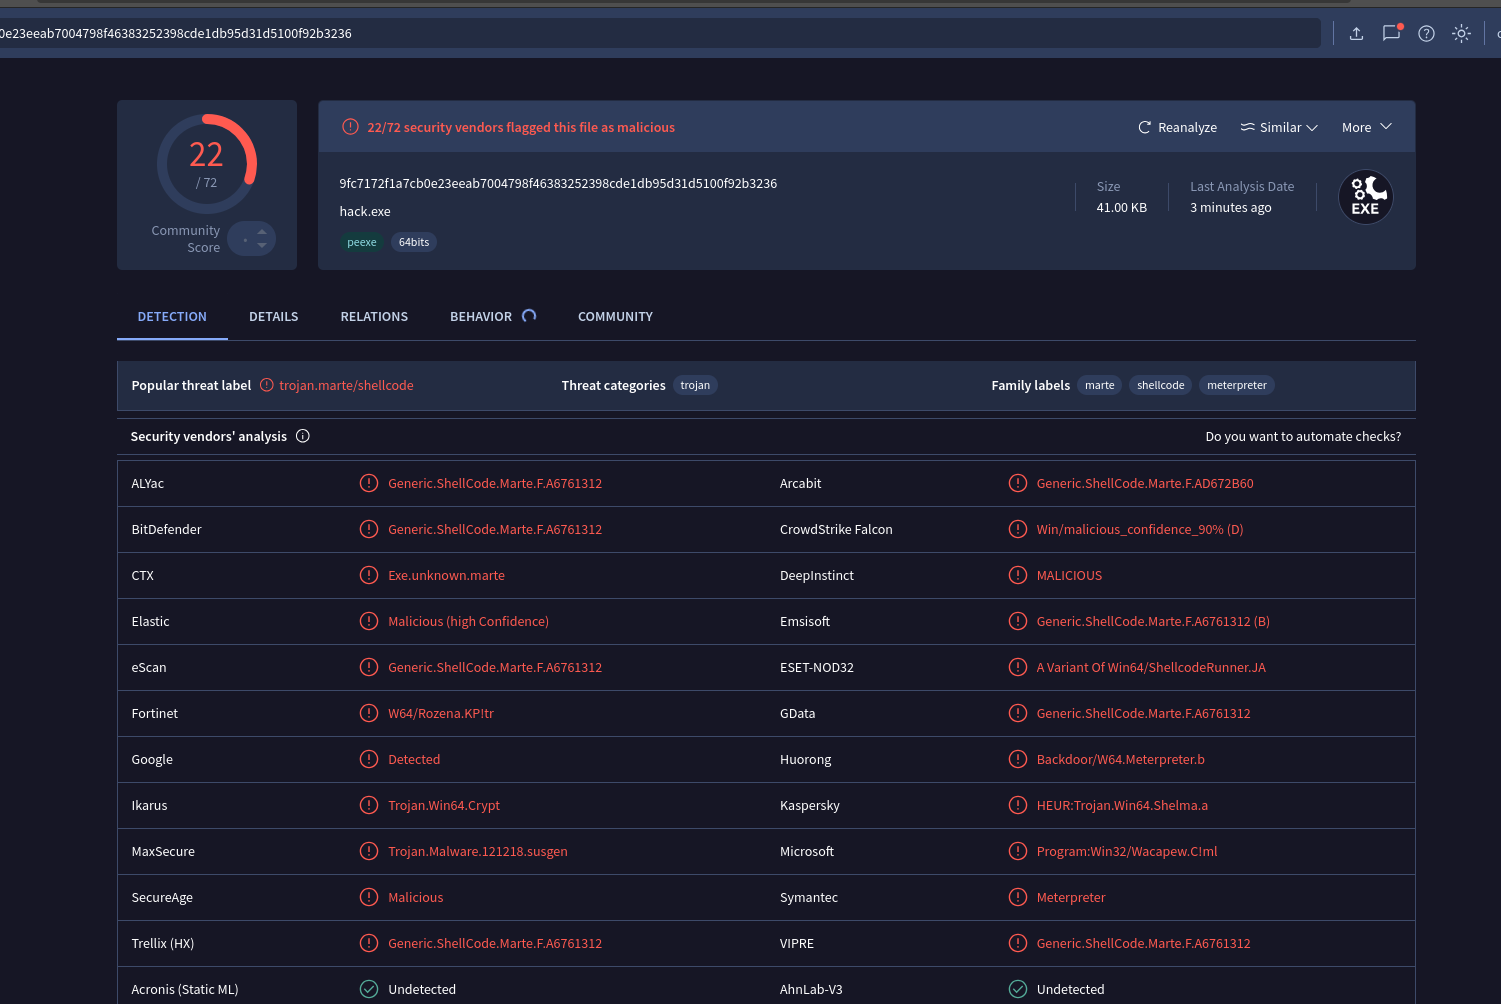Click the green check icon for AhnLab-V3
This screenshot has width=1501, height=1004.
click(x=1018, y=989)
